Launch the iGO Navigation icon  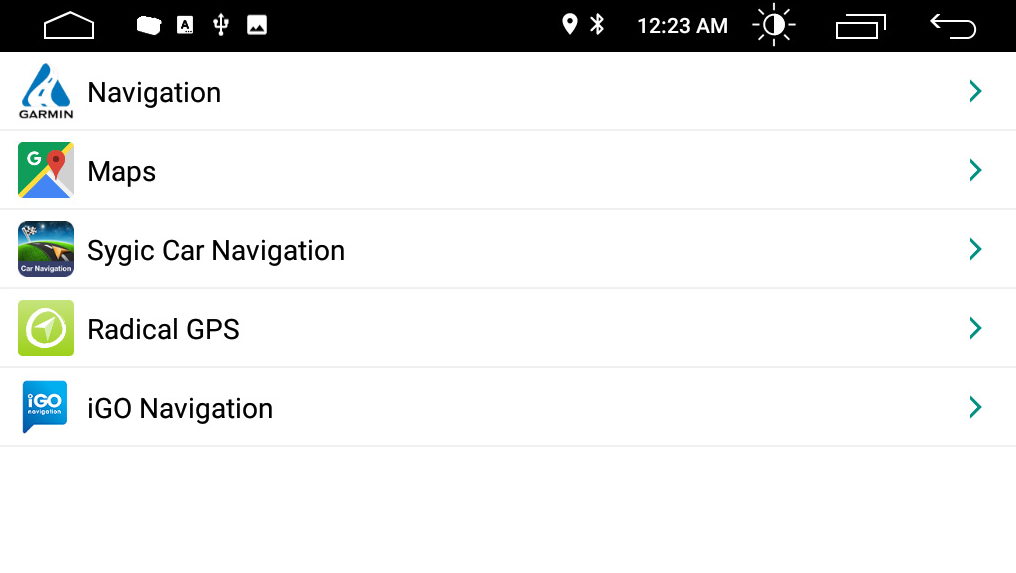pyautogui.click(x=45, y=406)
